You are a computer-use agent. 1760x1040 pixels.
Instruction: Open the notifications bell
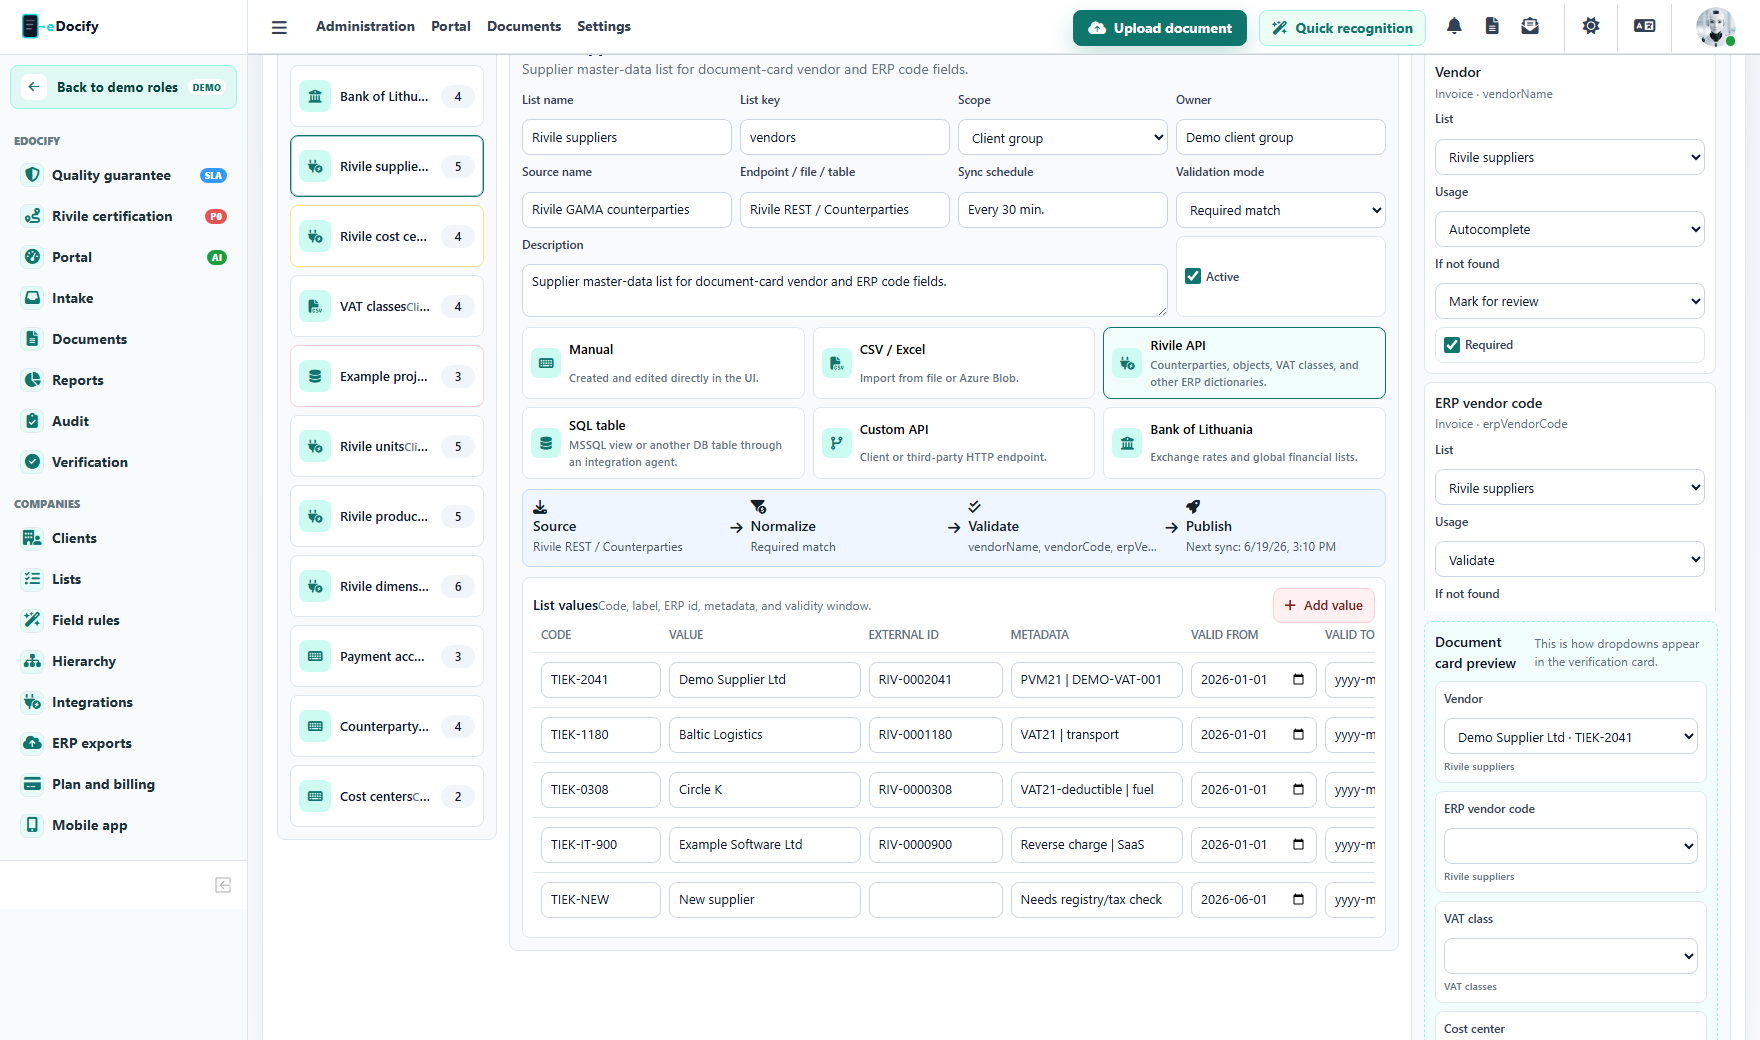click(x=1454, y=27)
